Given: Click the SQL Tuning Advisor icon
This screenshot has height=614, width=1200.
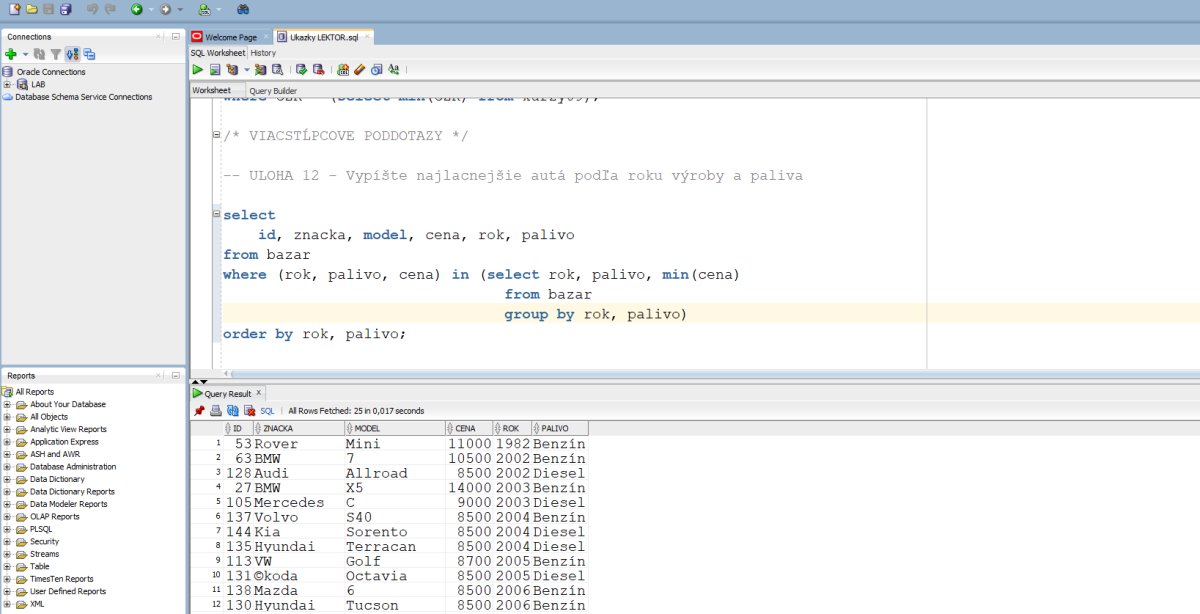Looking at the screenshot, I should coord(277,70).
